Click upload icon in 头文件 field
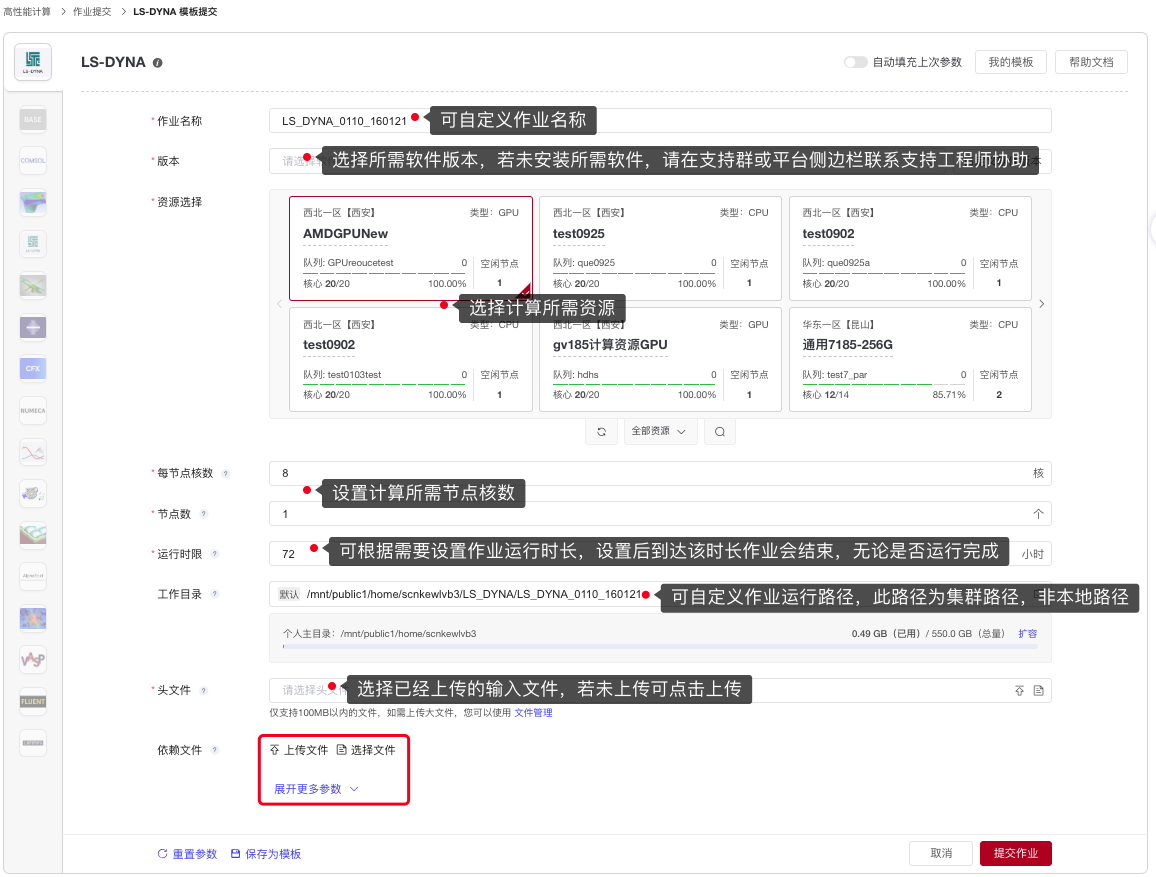 click(1019, 691)
